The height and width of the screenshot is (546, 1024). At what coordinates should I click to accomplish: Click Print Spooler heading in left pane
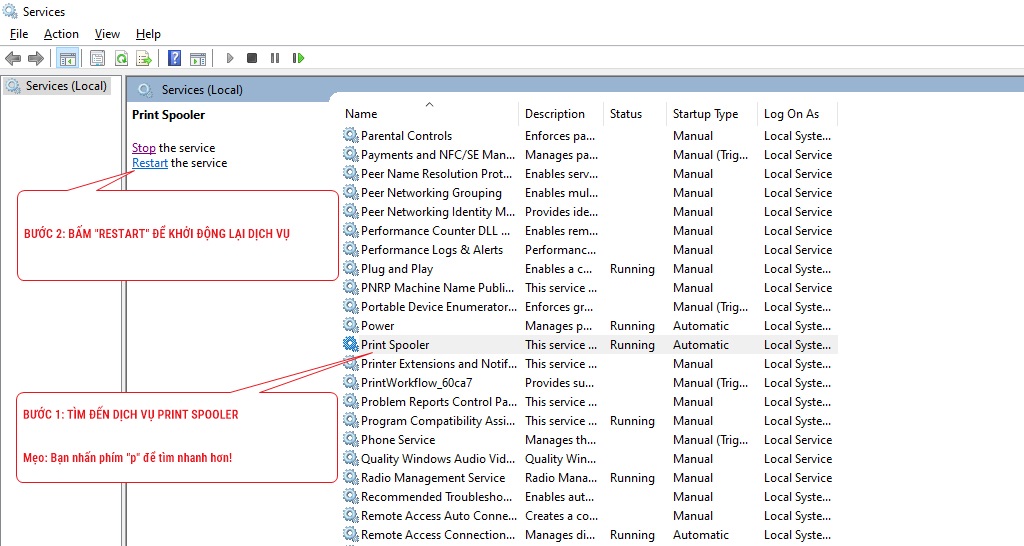pyautogui.click(x=168, y=115)
